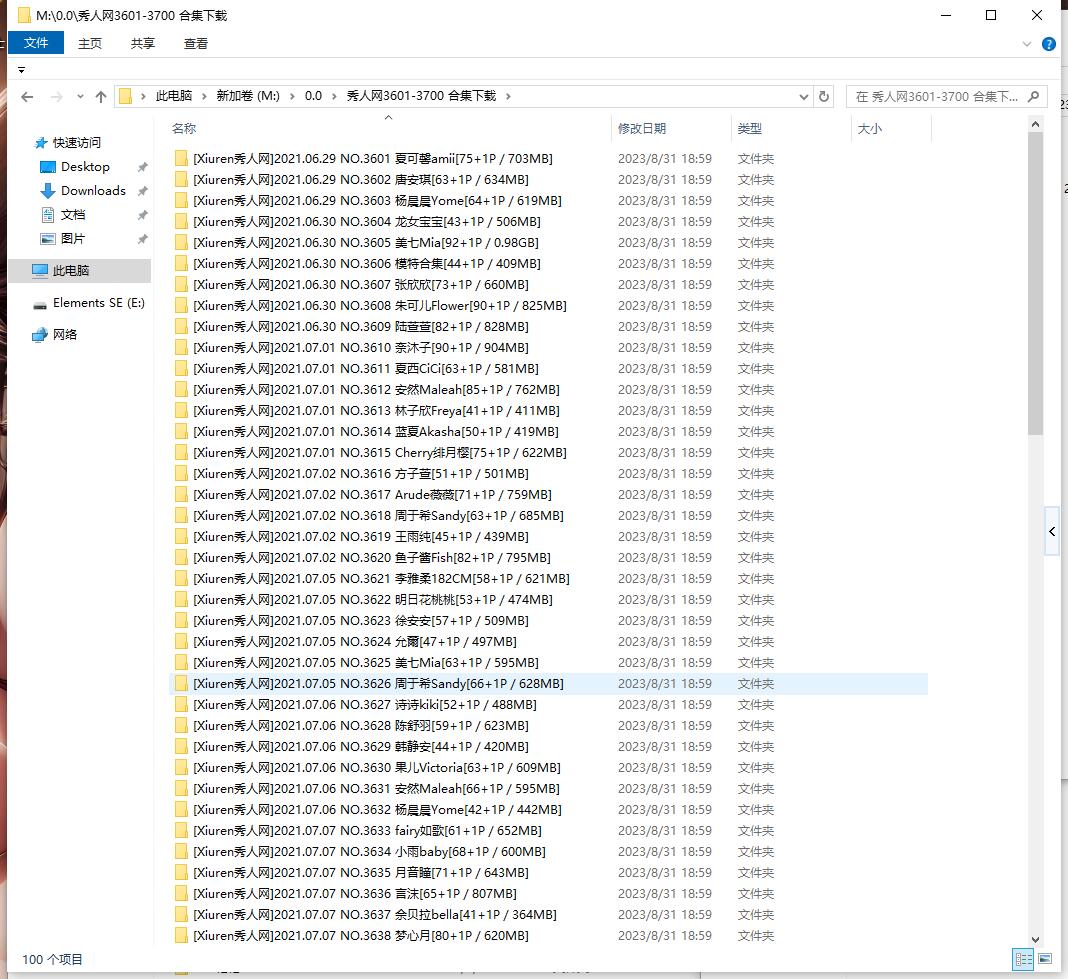Select Elements SE (E:) drive
Viewport: 1068px width, 979px height.
[99, 303]
